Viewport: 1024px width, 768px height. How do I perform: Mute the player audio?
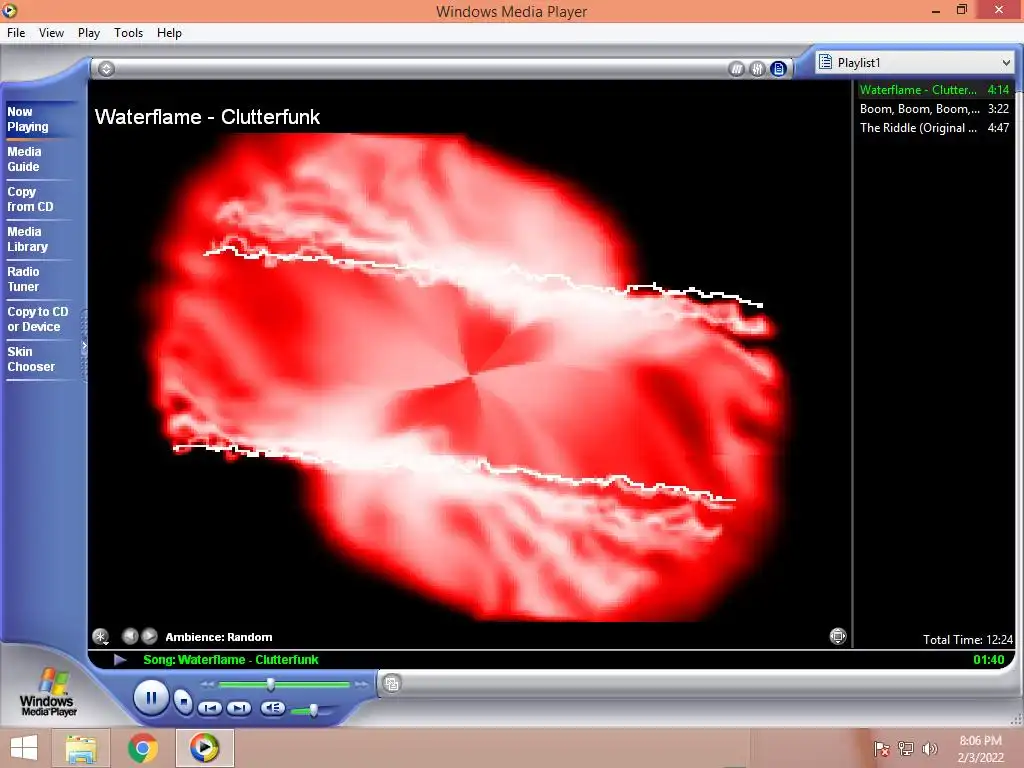pyautogui.click(x=272, y=707)
